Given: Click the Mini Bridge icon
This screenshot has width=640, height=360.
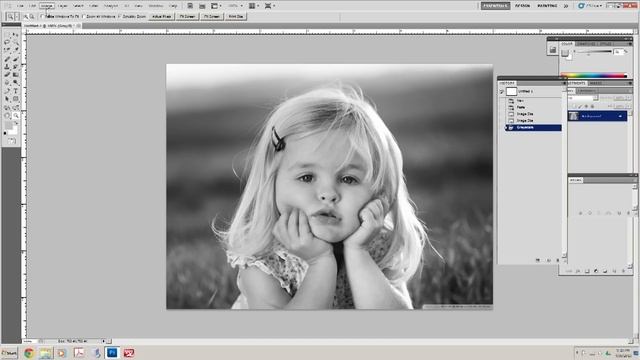Looking at the screenshot, I should tap(202, 6).
